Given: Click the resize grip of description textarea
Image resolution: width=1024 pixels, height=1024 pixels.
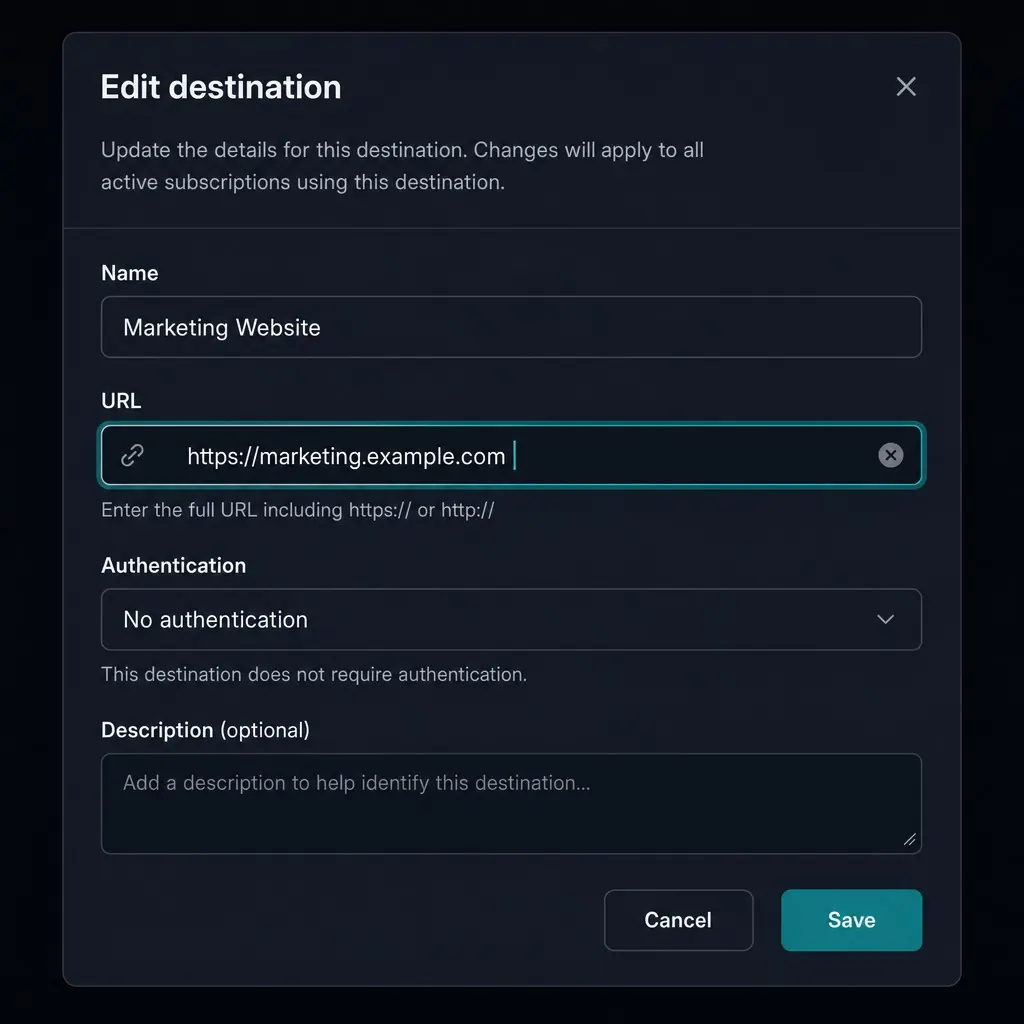Looking at the screenshot, I should (910, 840).
